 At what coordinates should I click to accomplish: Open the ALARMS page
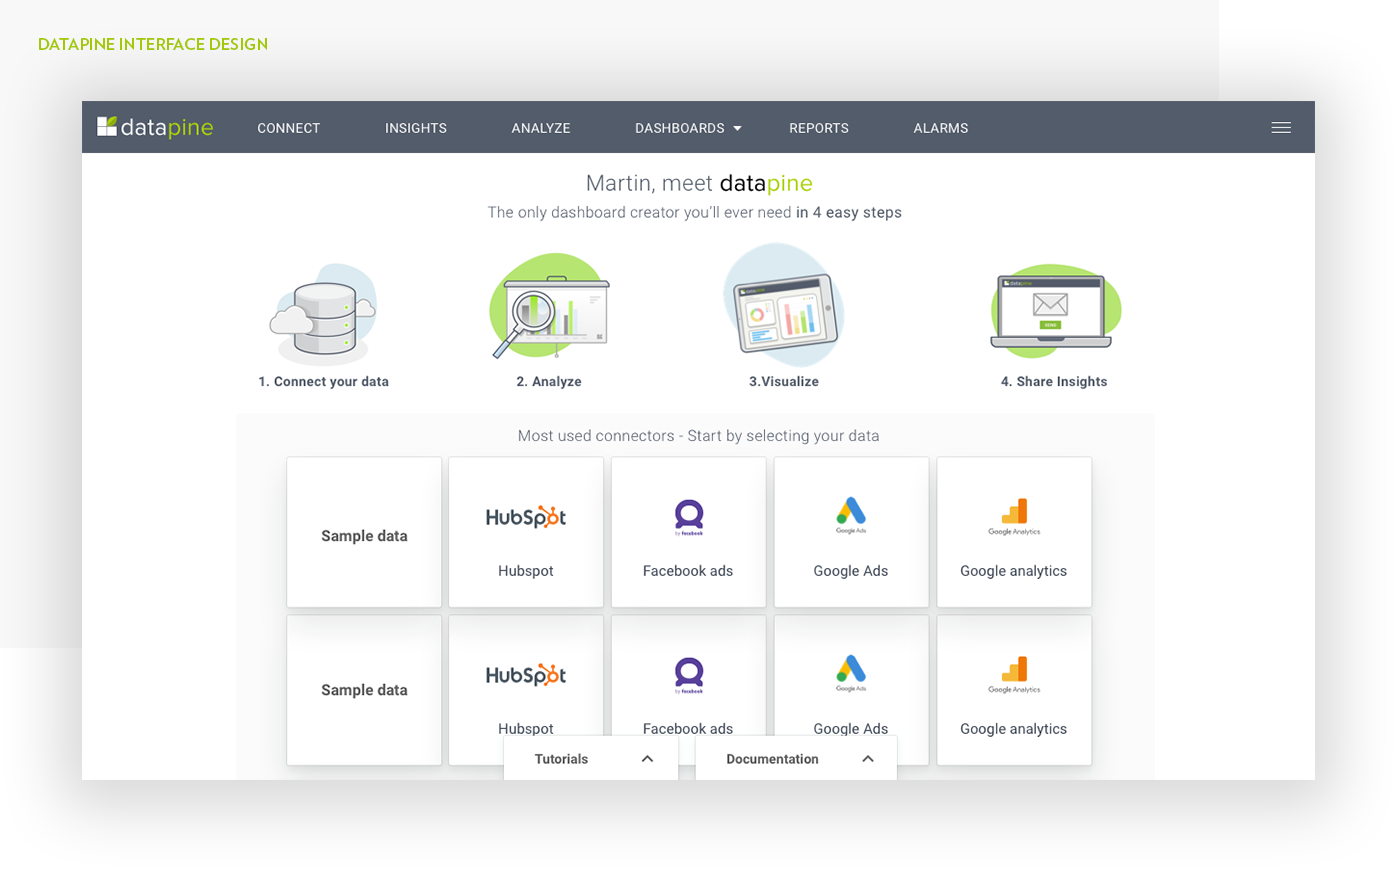click(x=941, y=128)
